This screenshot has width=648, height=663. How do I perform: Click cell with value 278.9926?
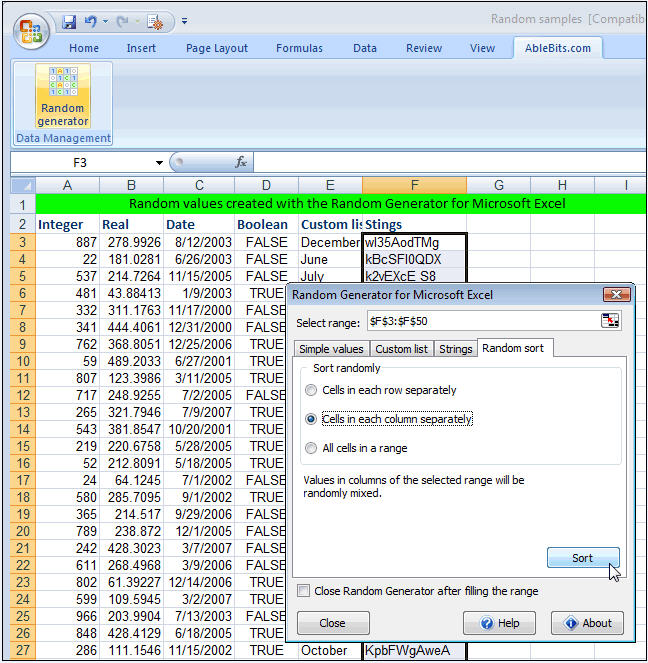click(x=131, y=242)
